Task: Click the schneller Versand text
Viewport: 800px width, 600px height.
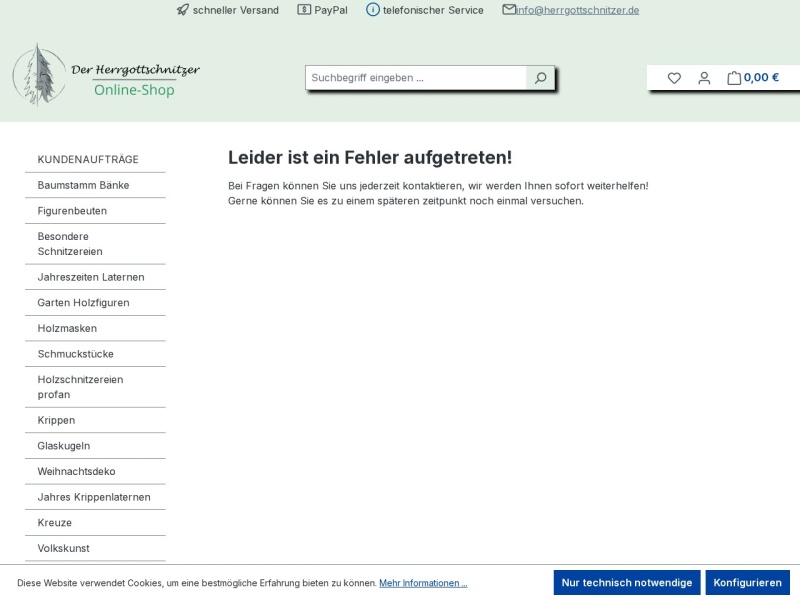Action: (236, 10)
